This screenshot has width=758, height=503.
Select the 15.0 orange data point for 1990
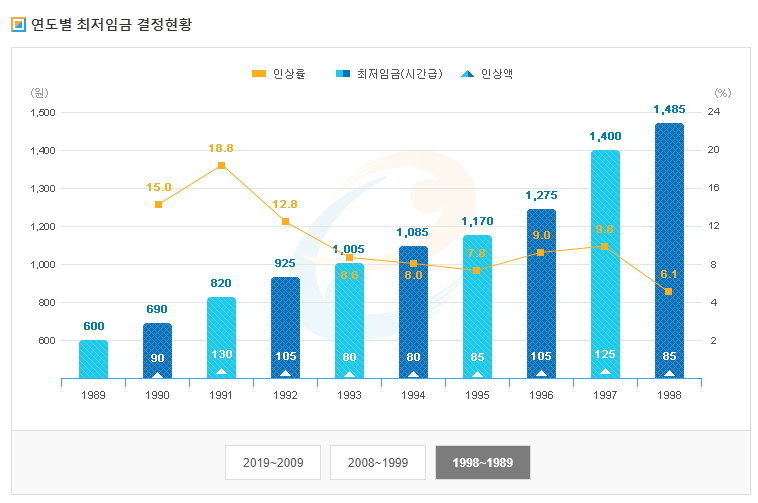[x=158, y=204]
